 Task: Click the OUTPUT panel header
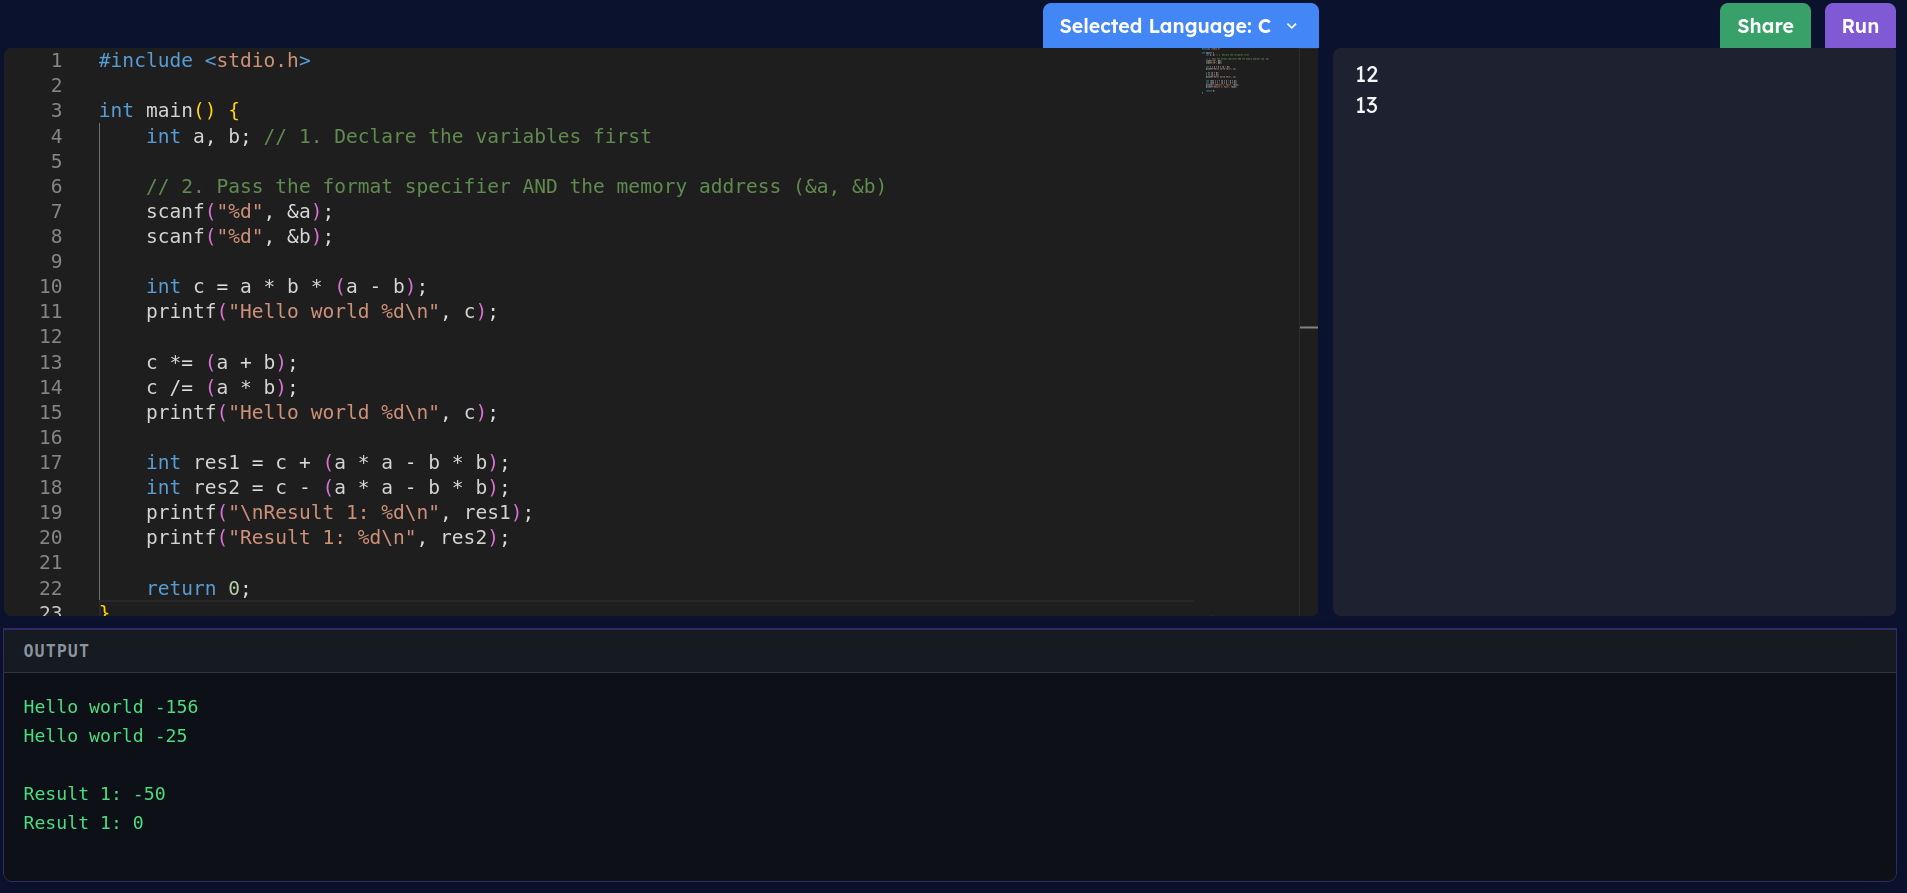pyautogui.click(x=950, y=651)
